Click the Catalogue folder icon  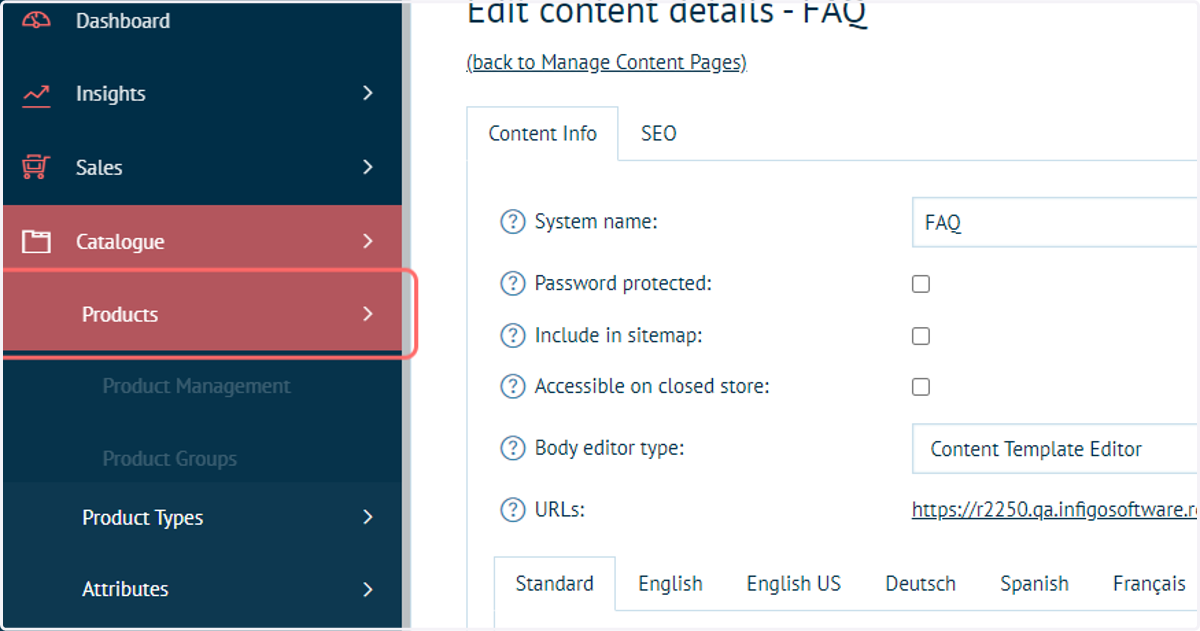point(36,241)
